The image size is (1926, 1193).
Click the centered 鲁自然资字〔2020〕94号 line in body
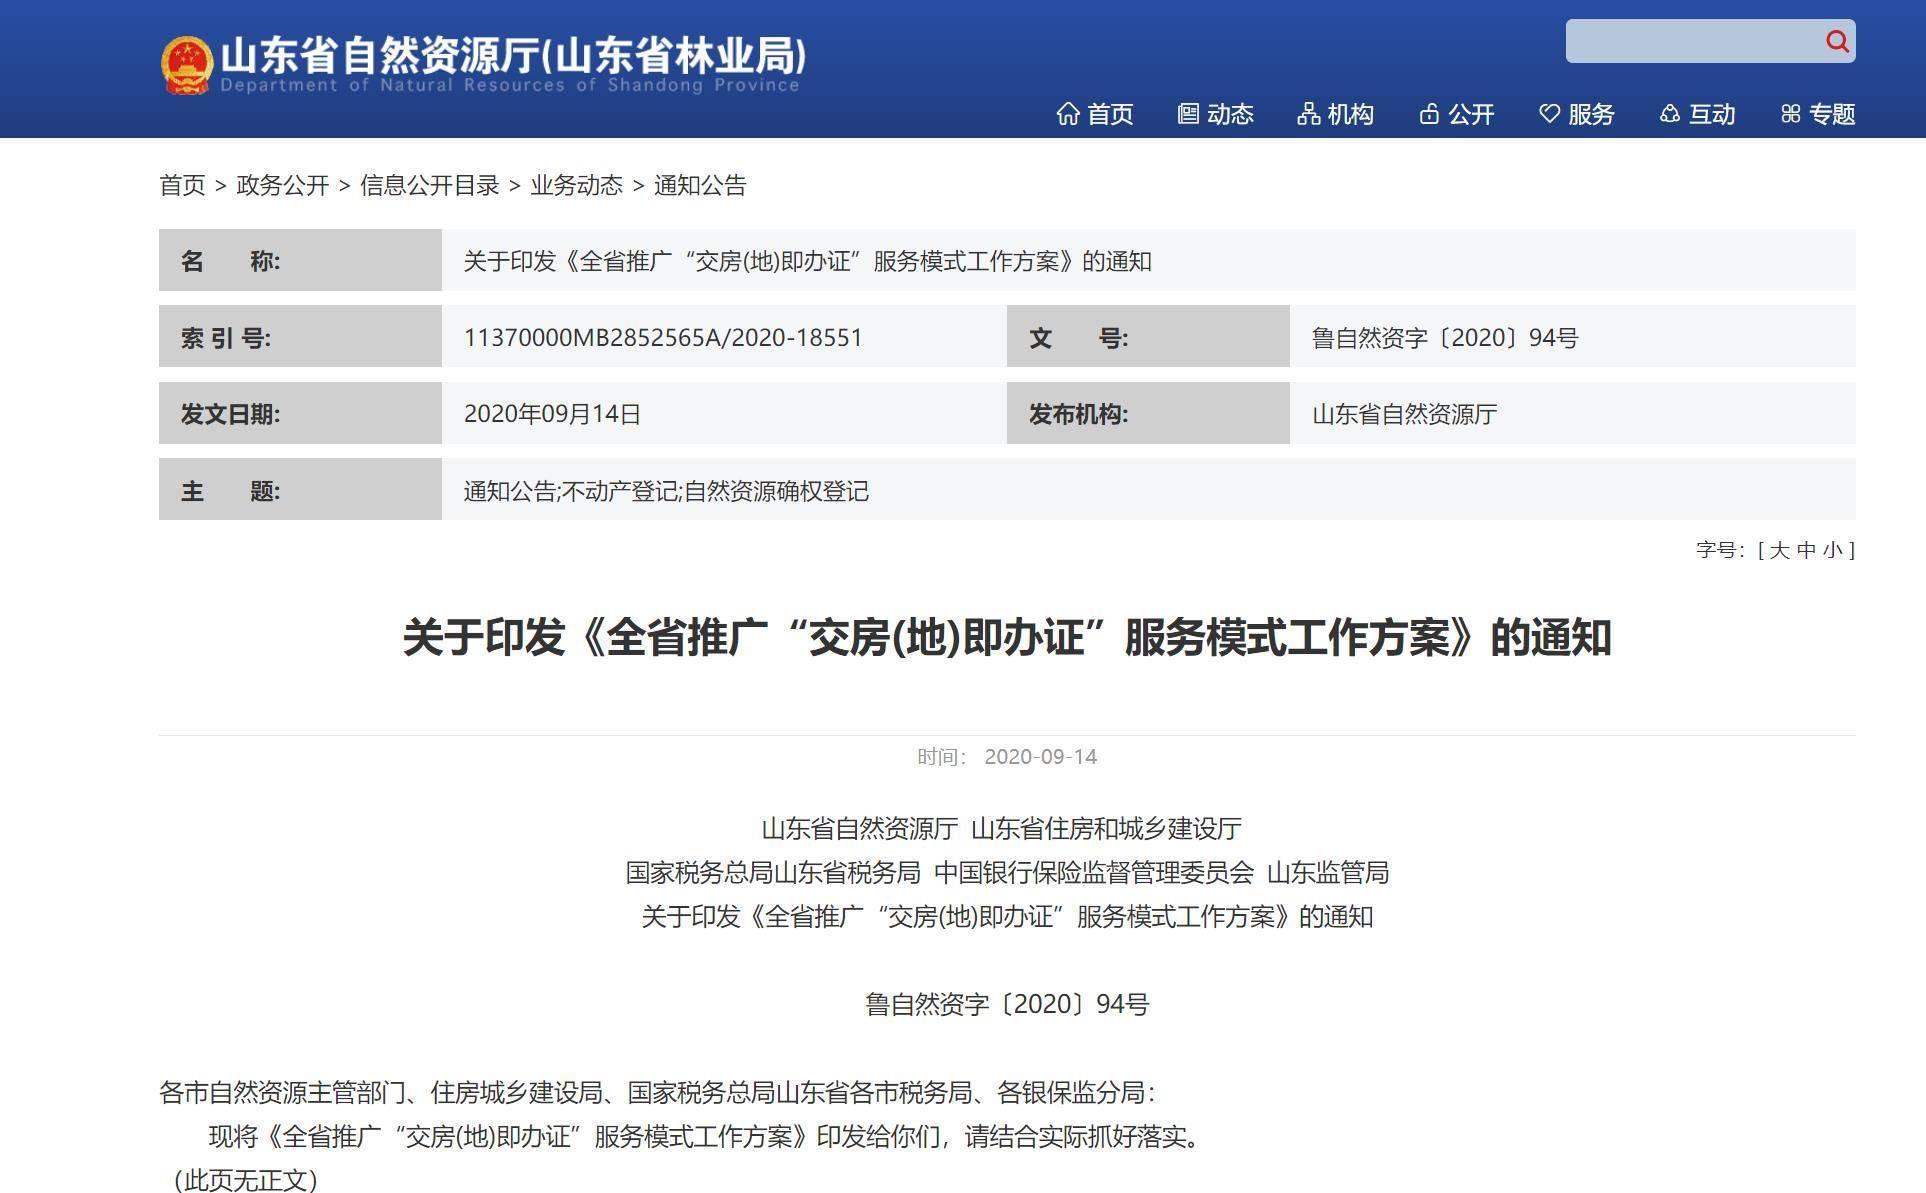click(1007, 1004)
